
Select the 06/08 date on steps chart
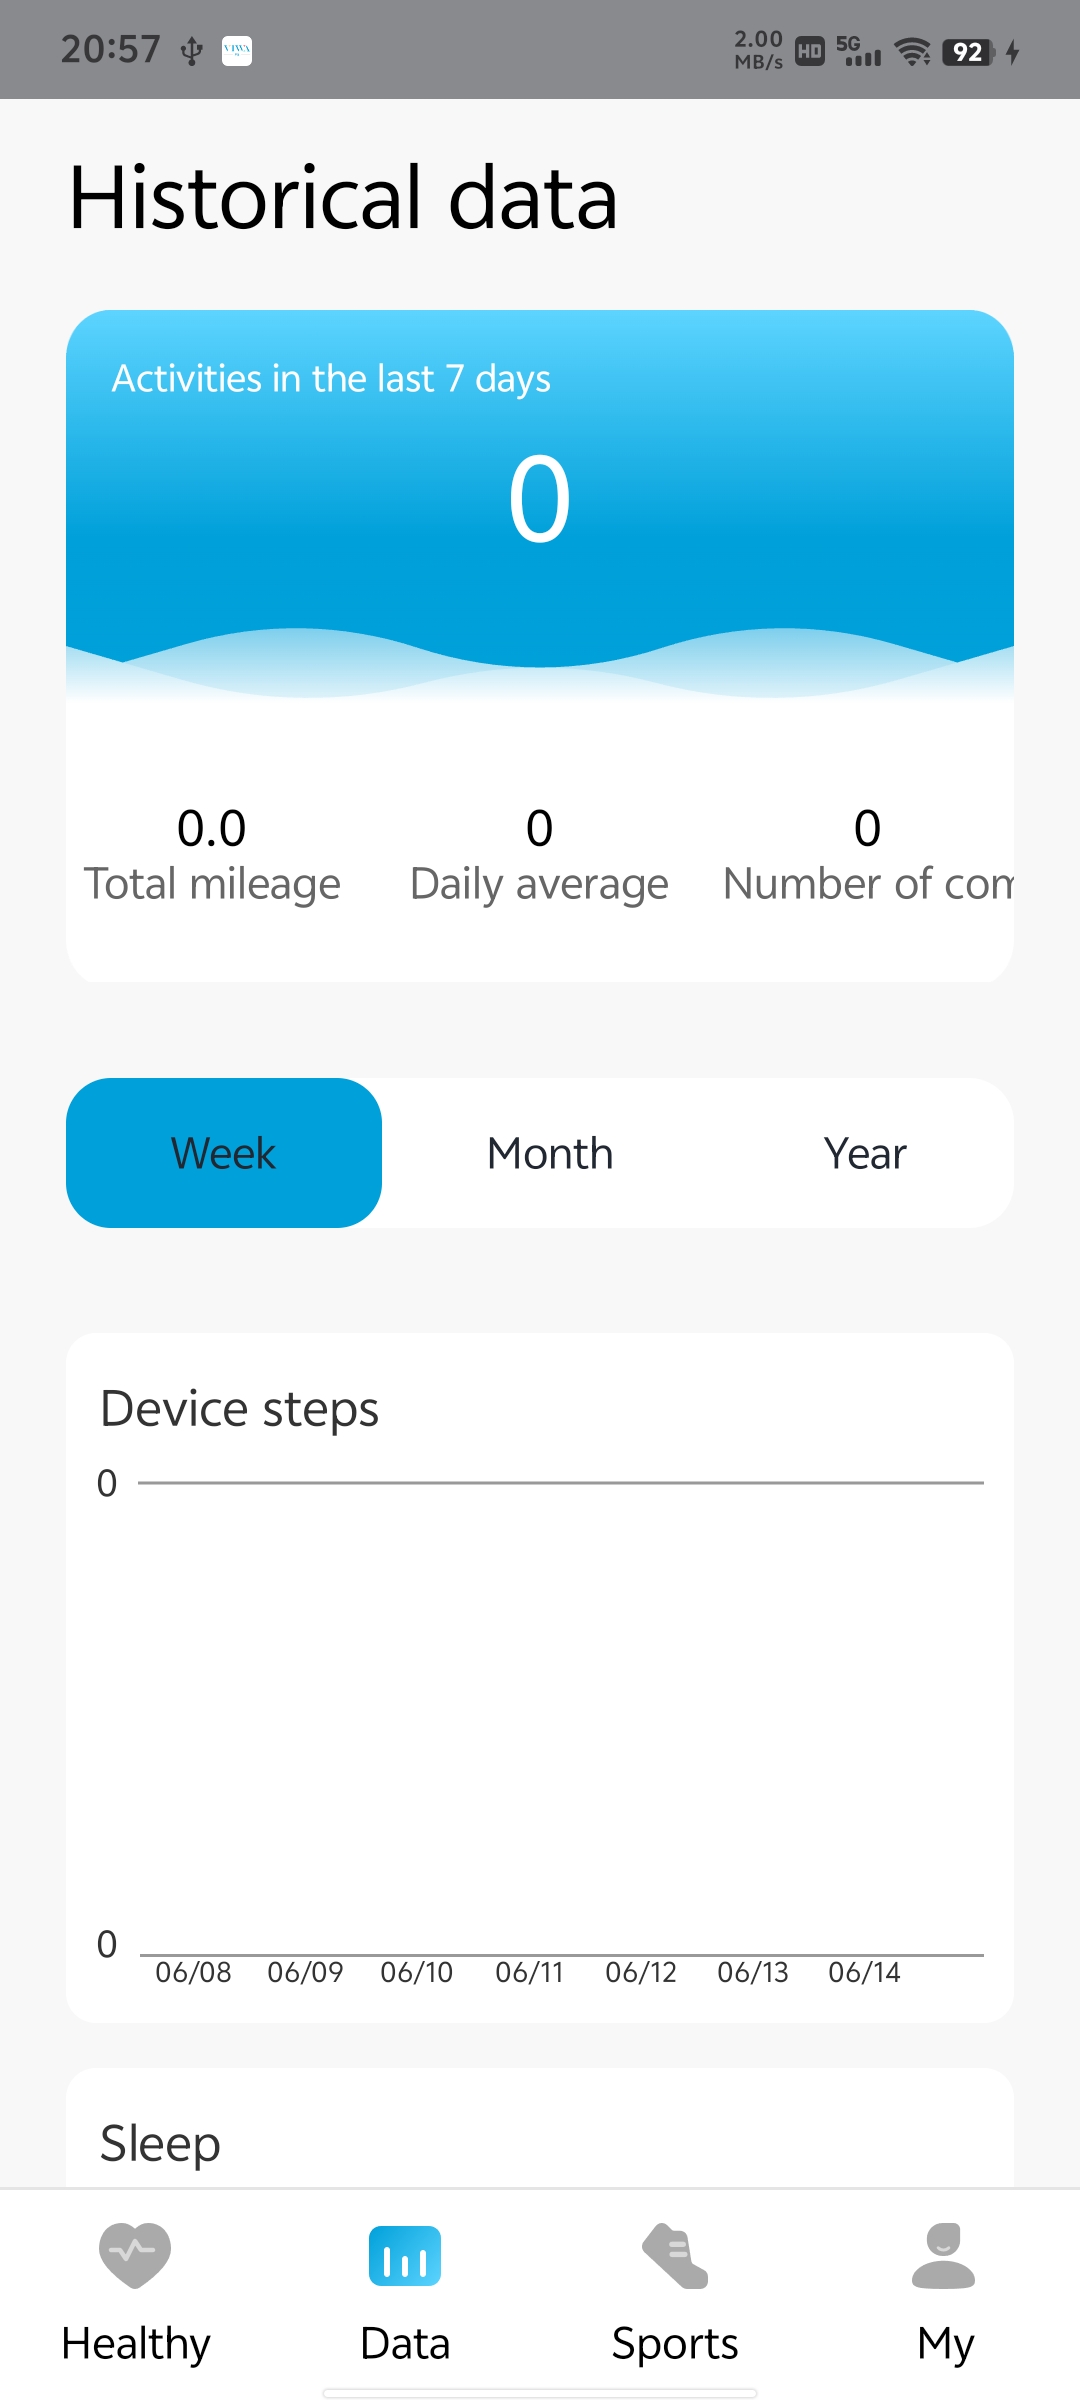click(x=193, y=1972)
